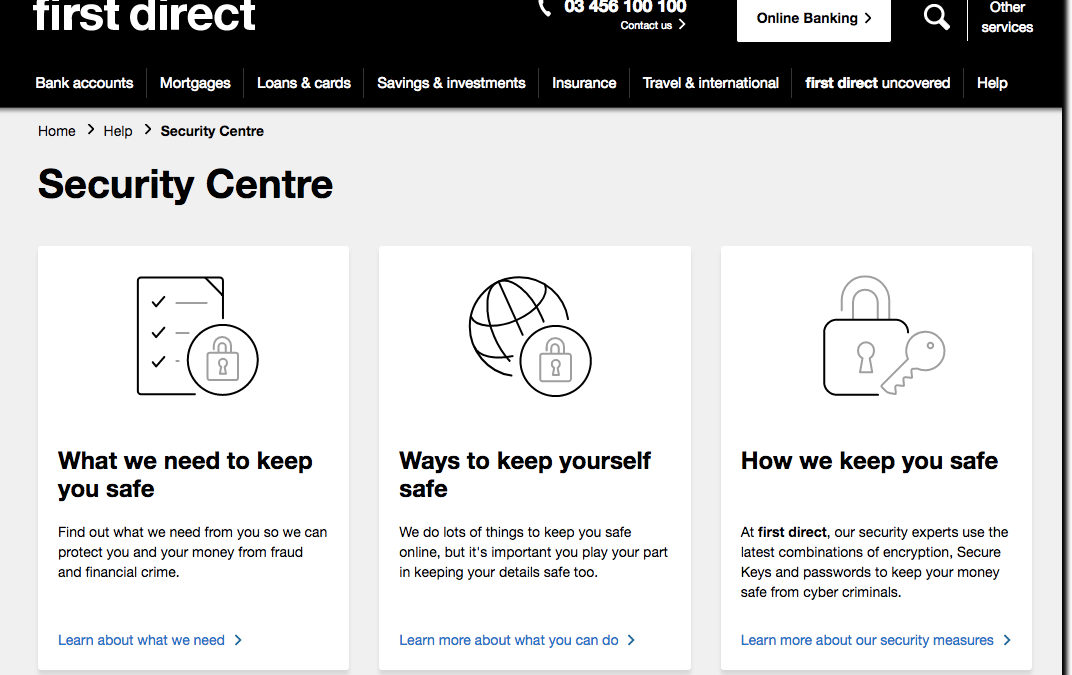Image resolution: width=1072 pixels, height=675 pixels.
Task: Click chevron after our security measures link
Action: (x=1007, y=640)
